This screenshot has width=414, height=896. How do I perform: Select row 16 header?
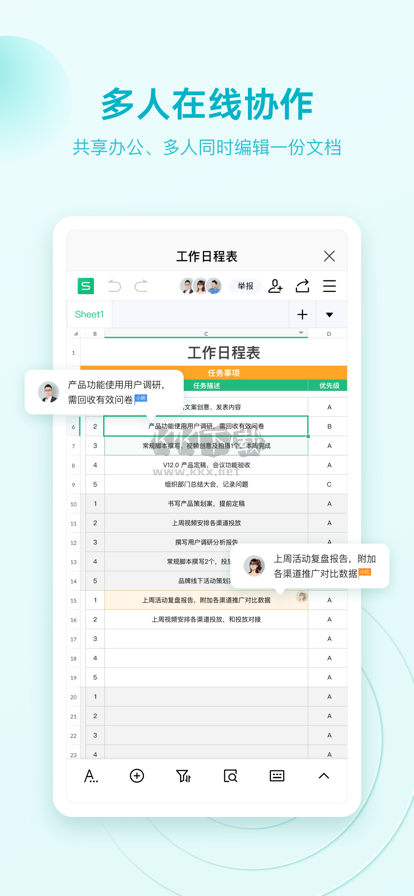coord(74,620)
